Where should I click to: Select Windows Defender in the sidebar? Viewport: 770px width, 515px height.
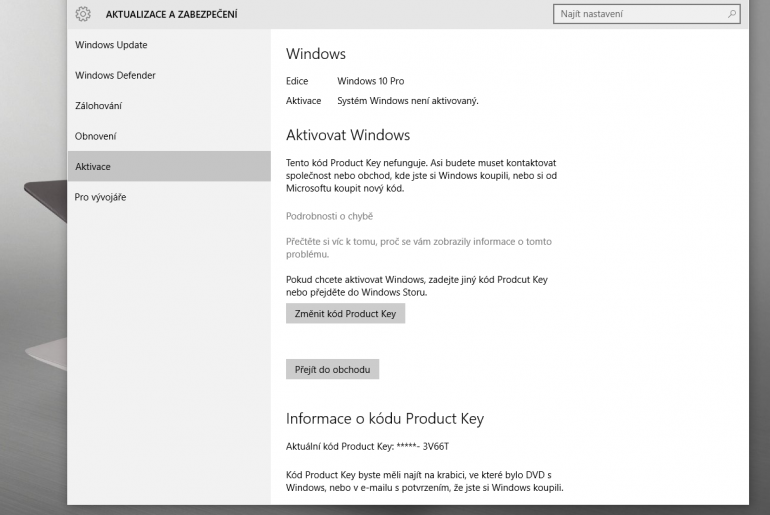[x=115, y=75]
